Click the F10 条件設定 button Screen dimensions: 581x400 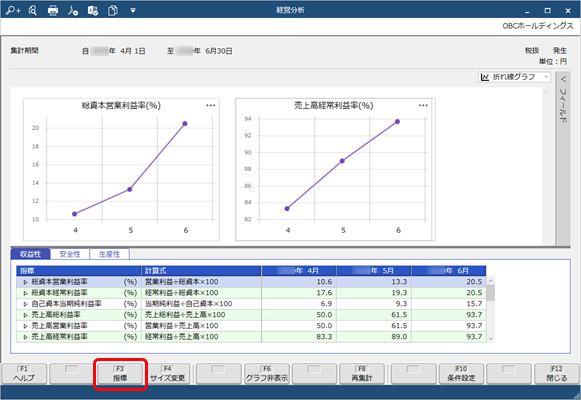tap(461, 374)
